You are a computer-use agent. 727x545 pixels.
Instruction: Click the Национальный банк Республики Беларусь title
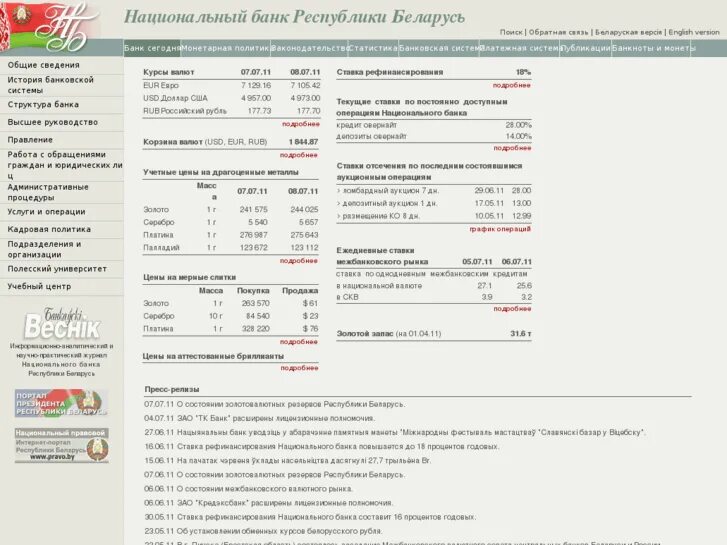(294, 17)
